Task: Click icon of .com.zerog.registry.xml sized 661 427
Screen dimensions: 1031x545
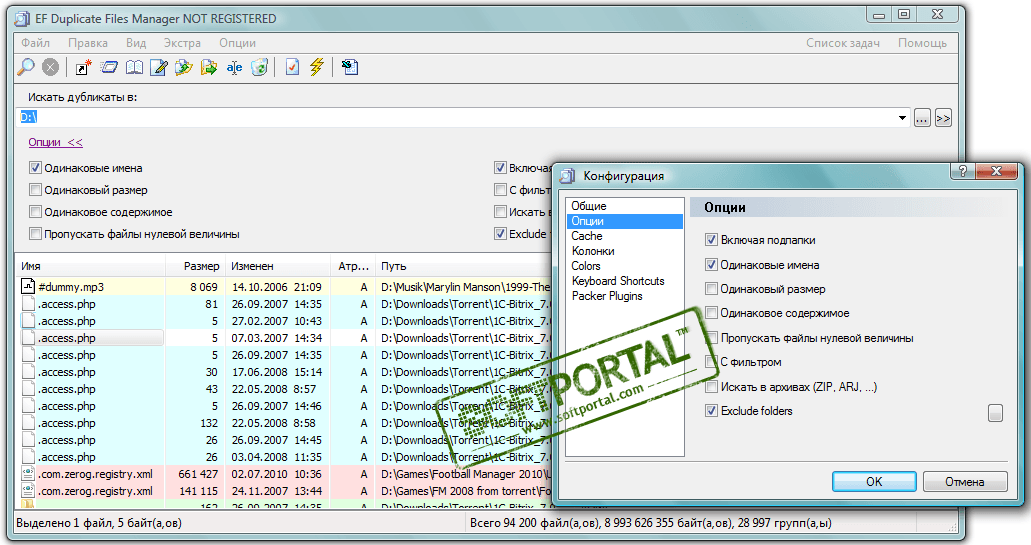Action: [28, 474]
